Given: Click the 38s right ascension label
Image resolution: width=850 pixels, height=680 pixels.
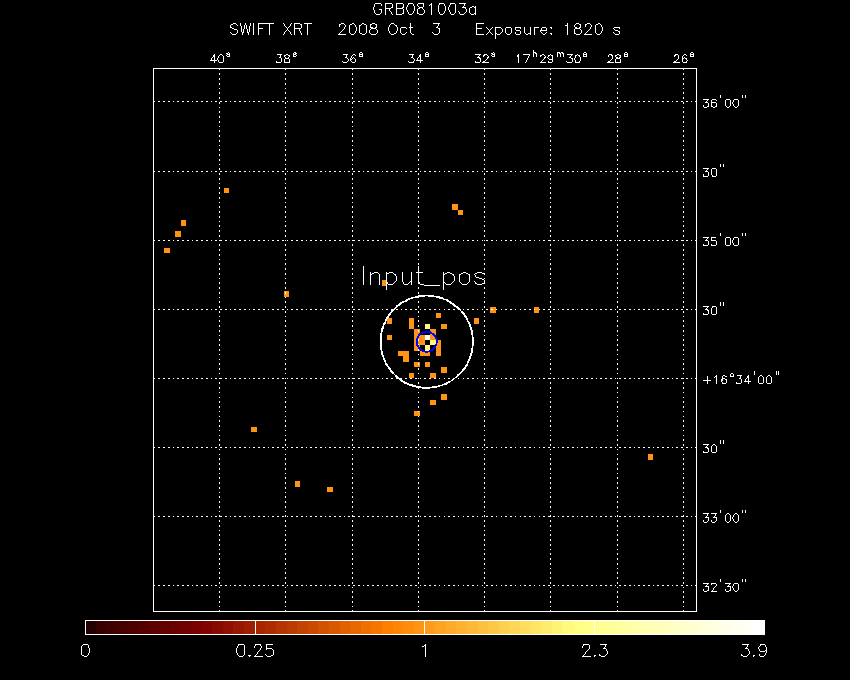Looking at the screenshot, I should pyautogui.click(x=286, y=59).
